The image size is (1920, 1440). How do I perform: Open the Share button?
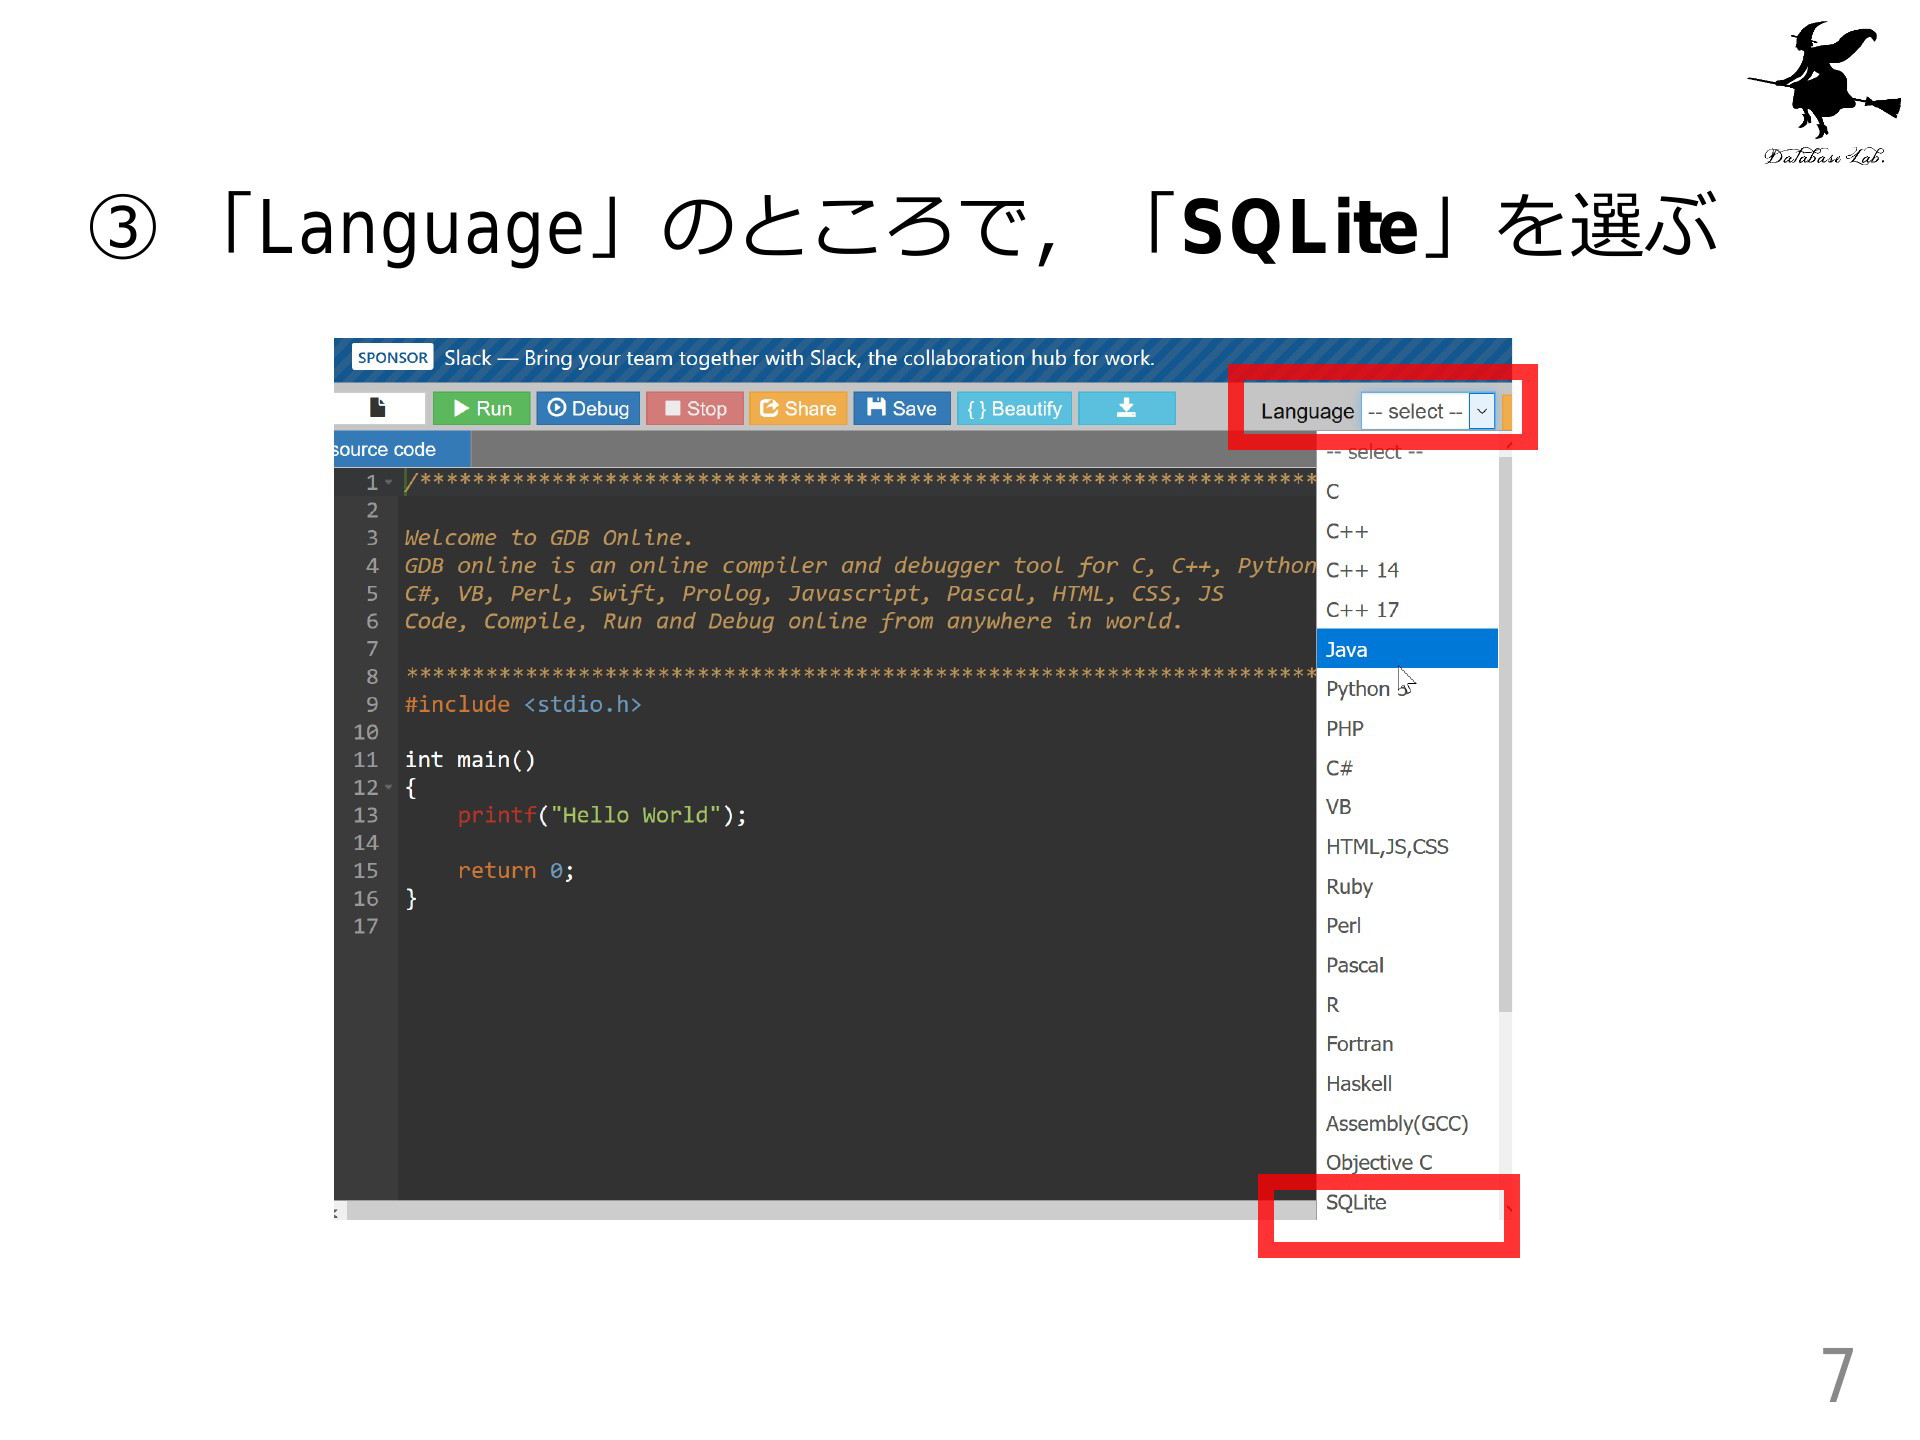tap(798, 408)
